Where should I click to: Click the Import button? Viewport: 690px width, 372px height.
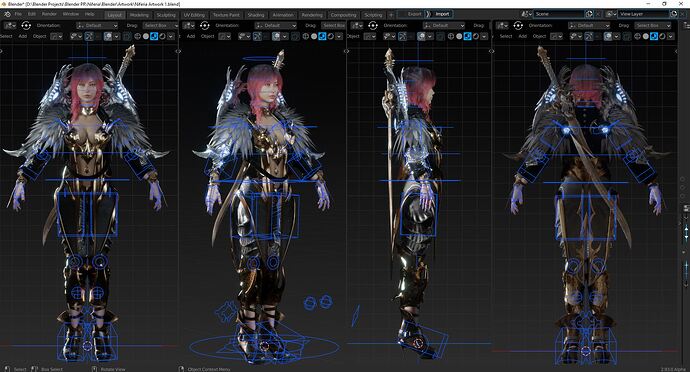click(442, 14)
